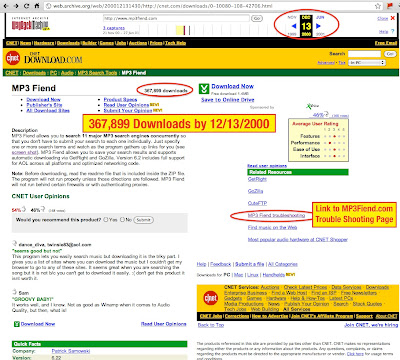The image size is (400, 360).
Task: Click thumbs icon next to dance_diva review
Action: (x=14, y=244)
